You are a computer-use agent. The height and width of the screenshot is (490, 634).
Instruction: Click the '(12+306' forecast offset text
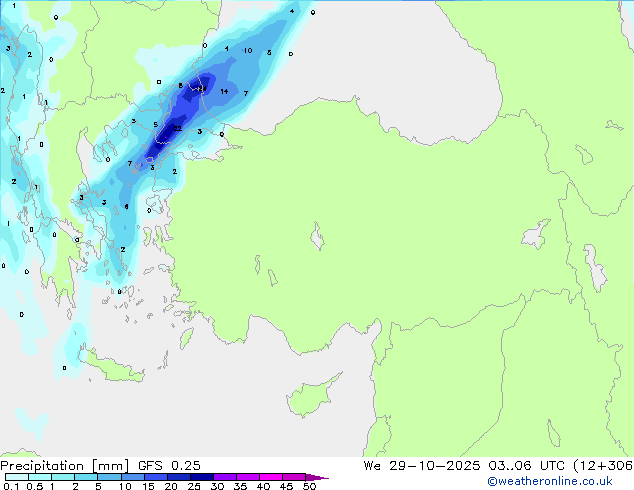coord(603,465)
